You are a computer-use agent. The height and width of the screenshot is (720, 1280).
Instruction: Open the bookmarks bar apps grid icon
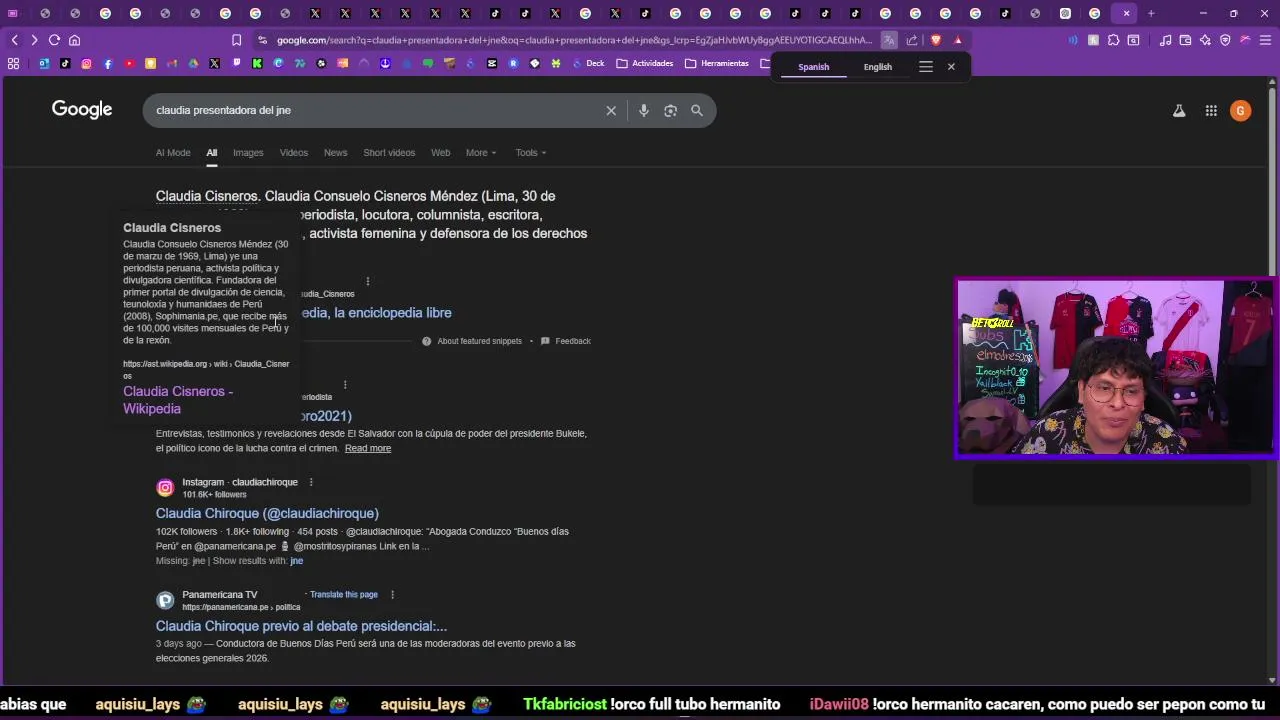pos(13,63)
